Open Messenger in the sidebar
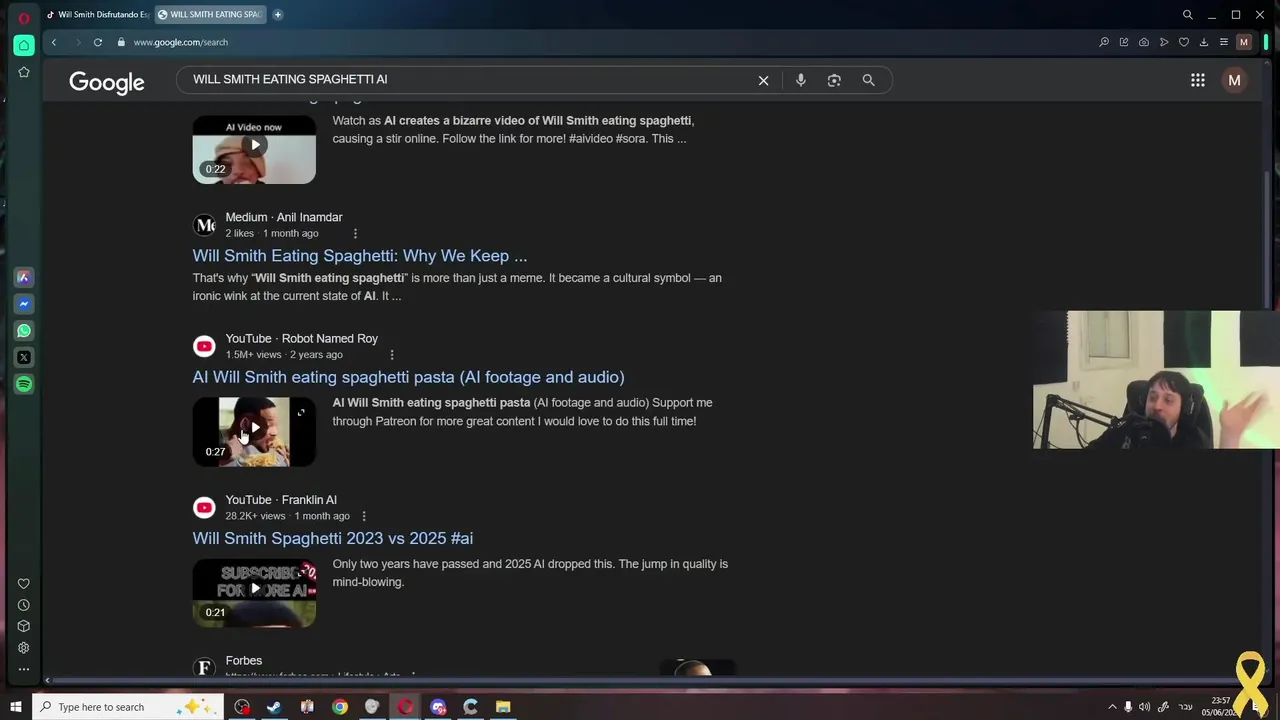This screenshot has width=1280, height=720. 24,304
